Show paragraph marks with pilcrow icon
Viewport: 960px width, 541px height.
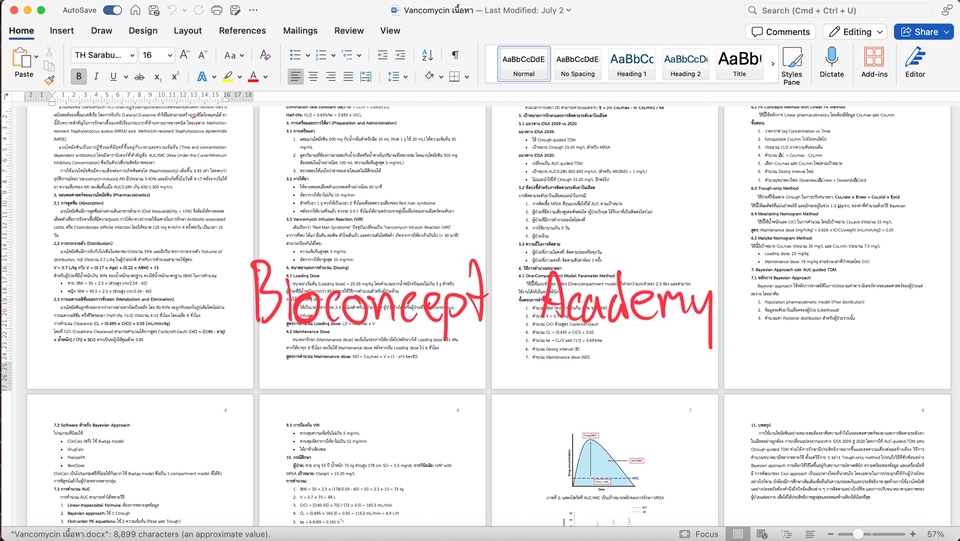point(455,55)
